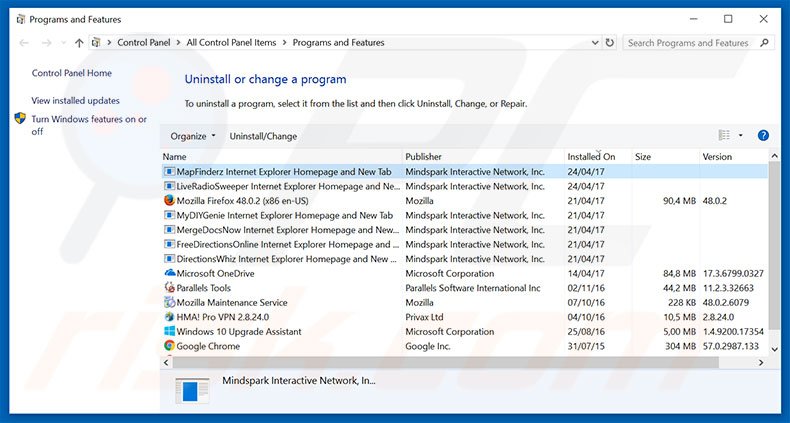Open the Organize dropdown menu
Viewport: 790px width, 423px height.
click(192, 136)
